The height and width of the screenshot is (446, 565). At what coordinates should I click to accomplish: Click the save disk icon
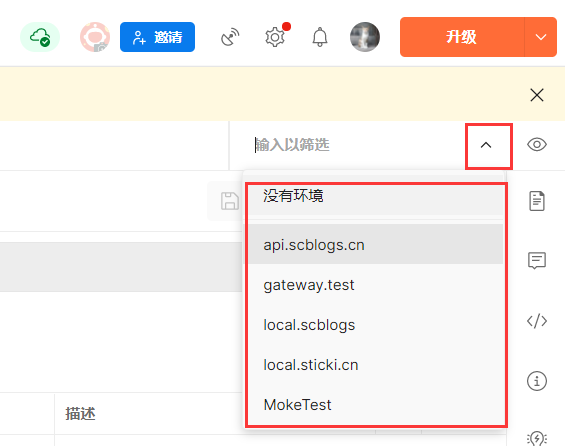[230, 201]
